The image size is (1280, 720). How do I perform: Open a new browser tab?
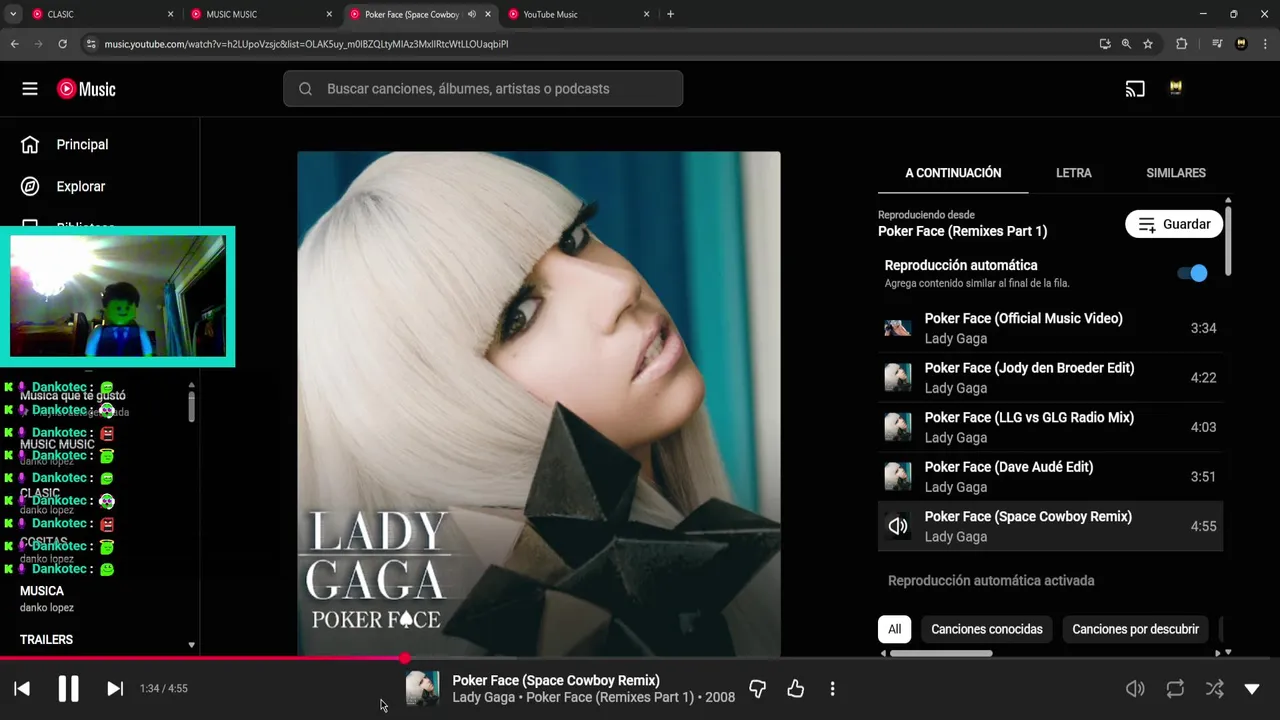(670, 14)
